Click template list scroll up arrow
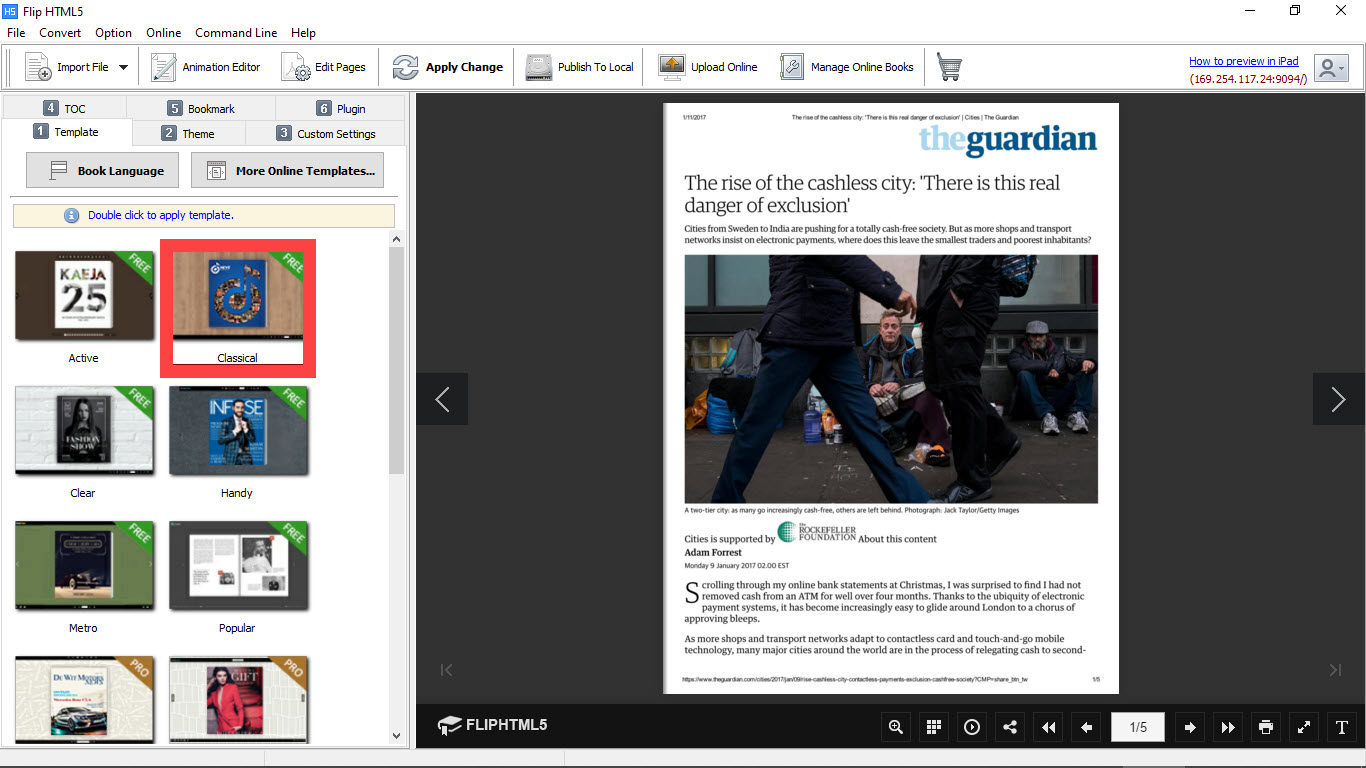The height and width of the screenshot is (768, 1366). (396, 239)
